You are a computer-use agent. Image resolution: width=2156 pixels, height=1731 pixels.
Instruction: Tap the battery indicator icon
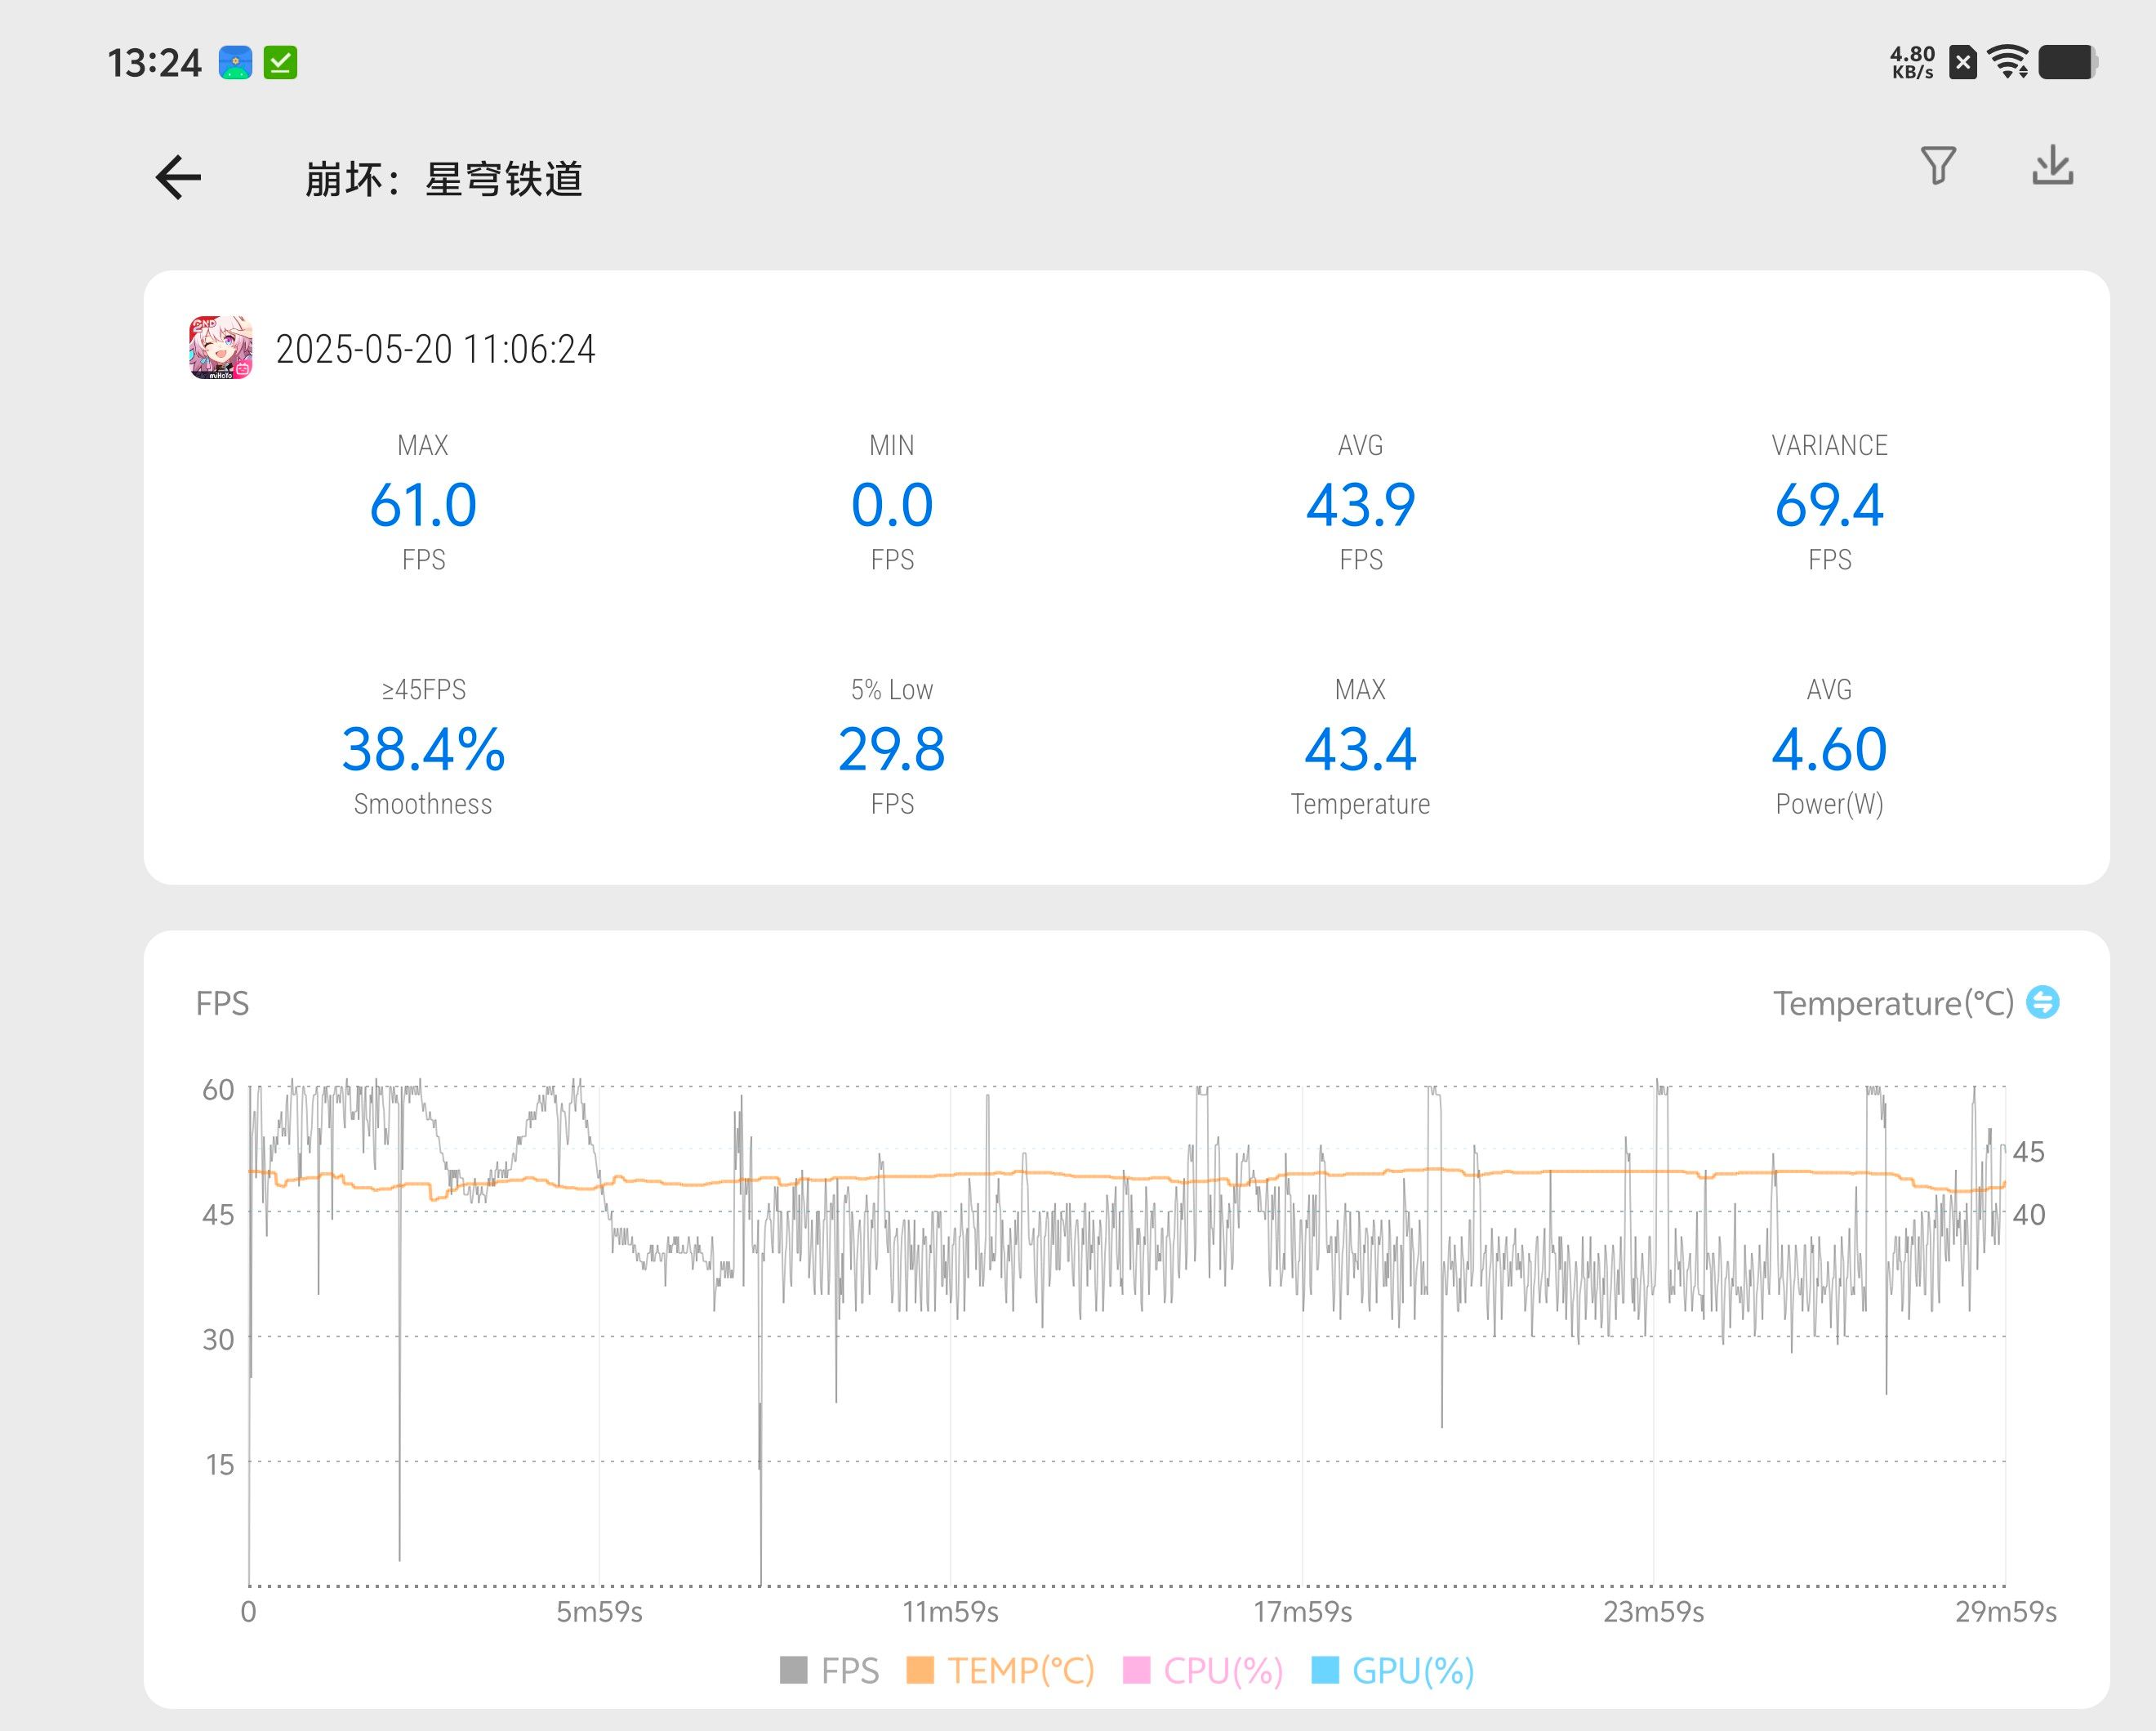(x=2068, y=62)
